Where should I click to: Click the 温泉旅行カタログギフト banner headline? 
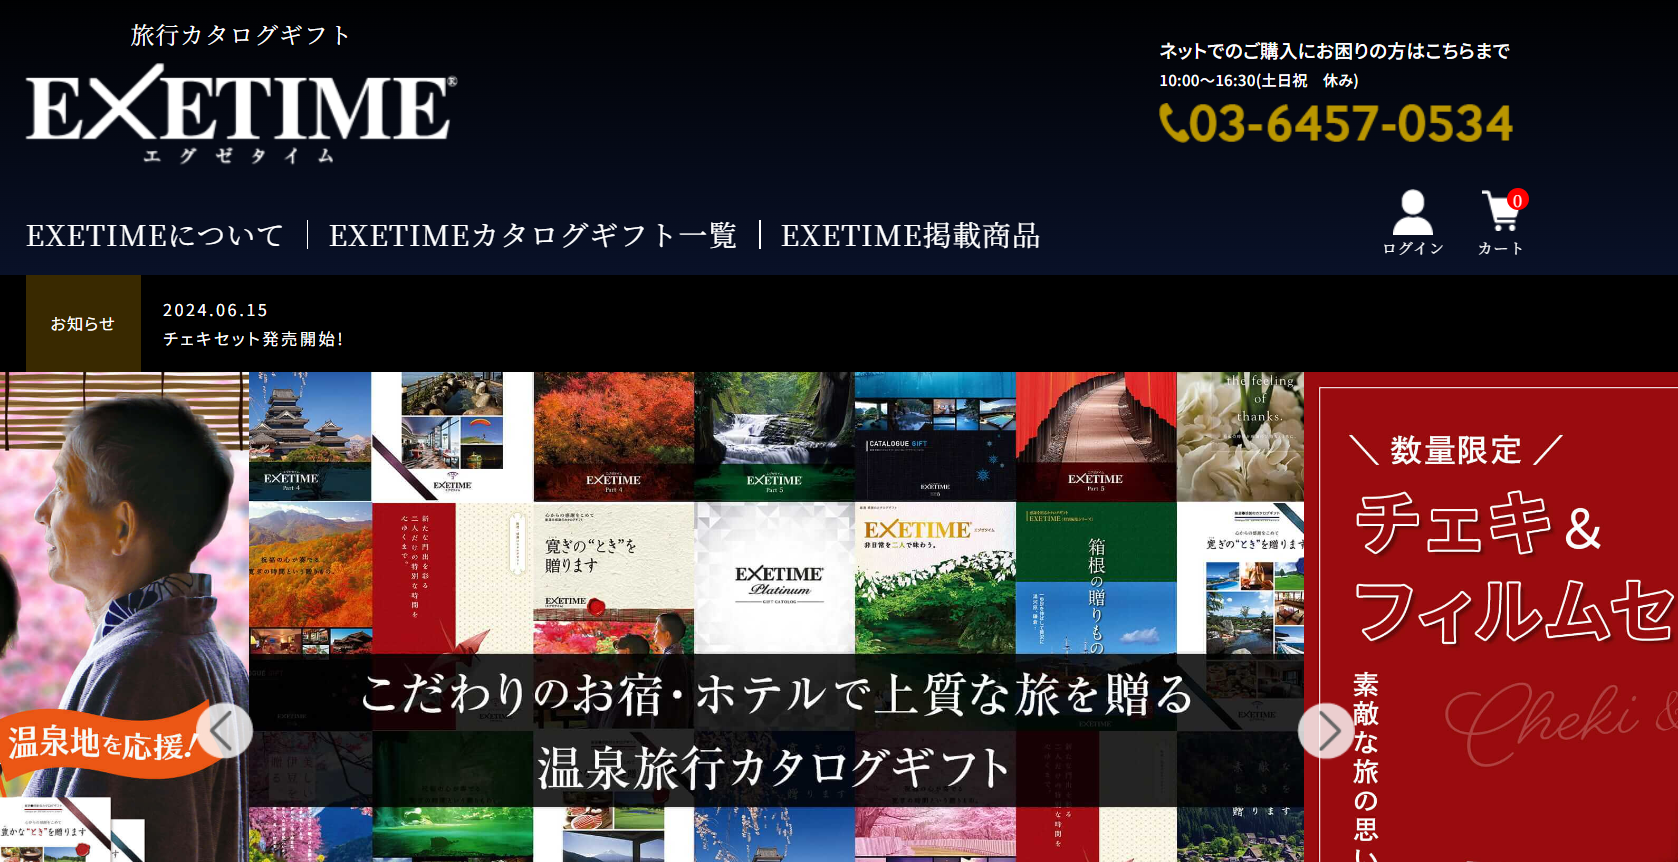775,768
